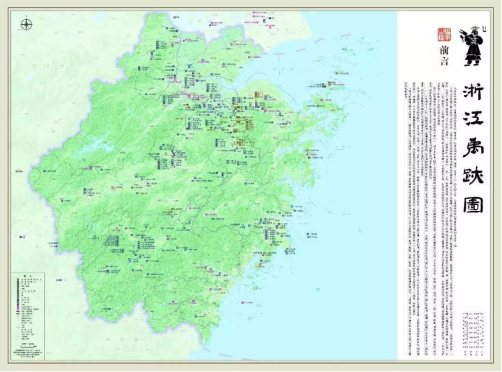502x372 pixels.
Task: Click the 江 title character
Action: tap(473, 119)
